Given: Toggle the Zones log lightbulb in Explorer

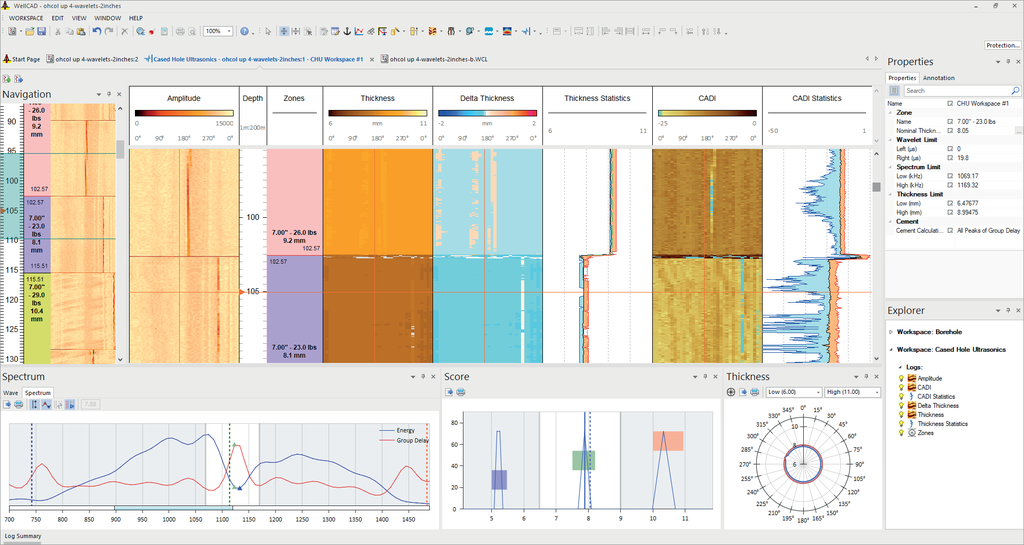Looking at the screenshot, I should pos(900,433).
